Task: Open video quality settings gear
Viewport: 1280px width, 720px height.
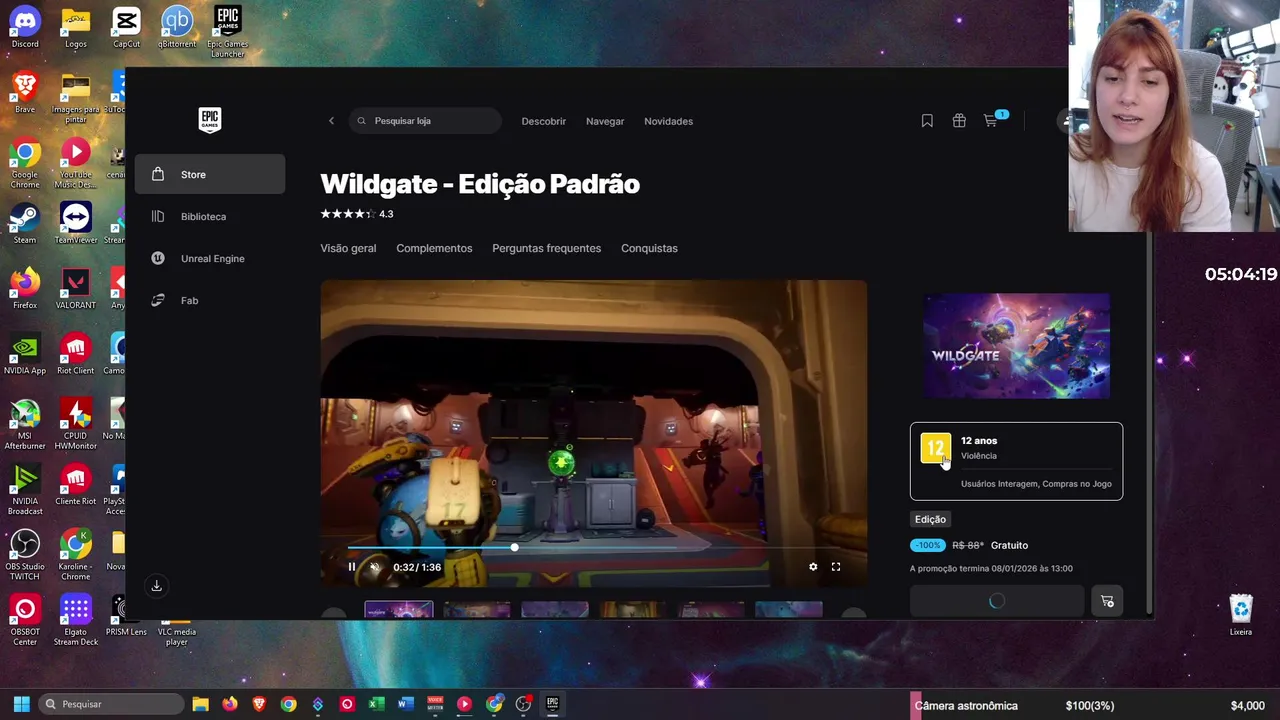Action: [x=813, y=567]
